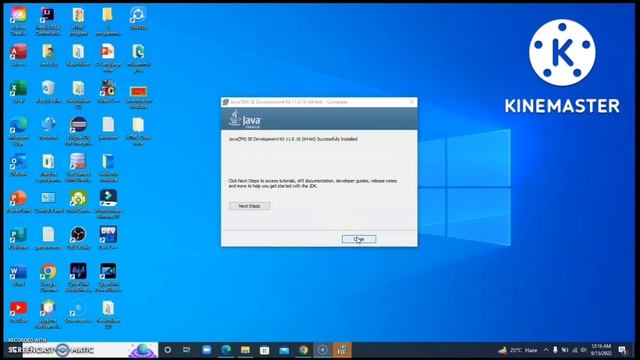Viewport: 640px width, 360px height.
Task: Open Excel desktop shortcut
Action: [x=18, y=92]
